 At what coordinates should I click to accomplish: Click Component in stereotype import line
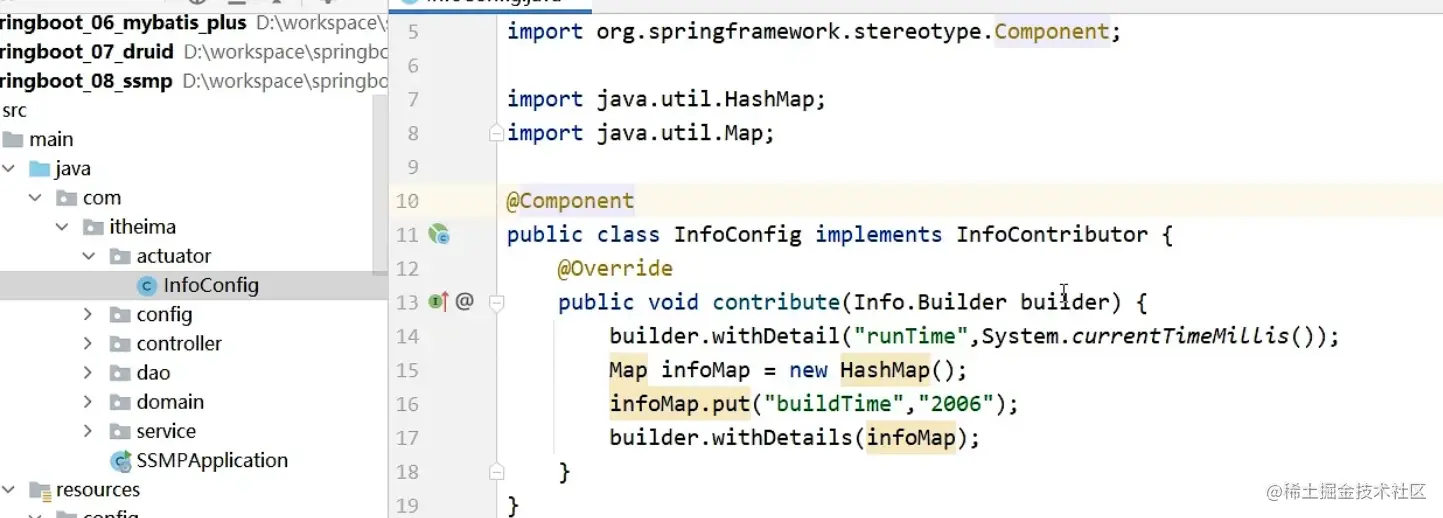click(x=1051, y=32)
